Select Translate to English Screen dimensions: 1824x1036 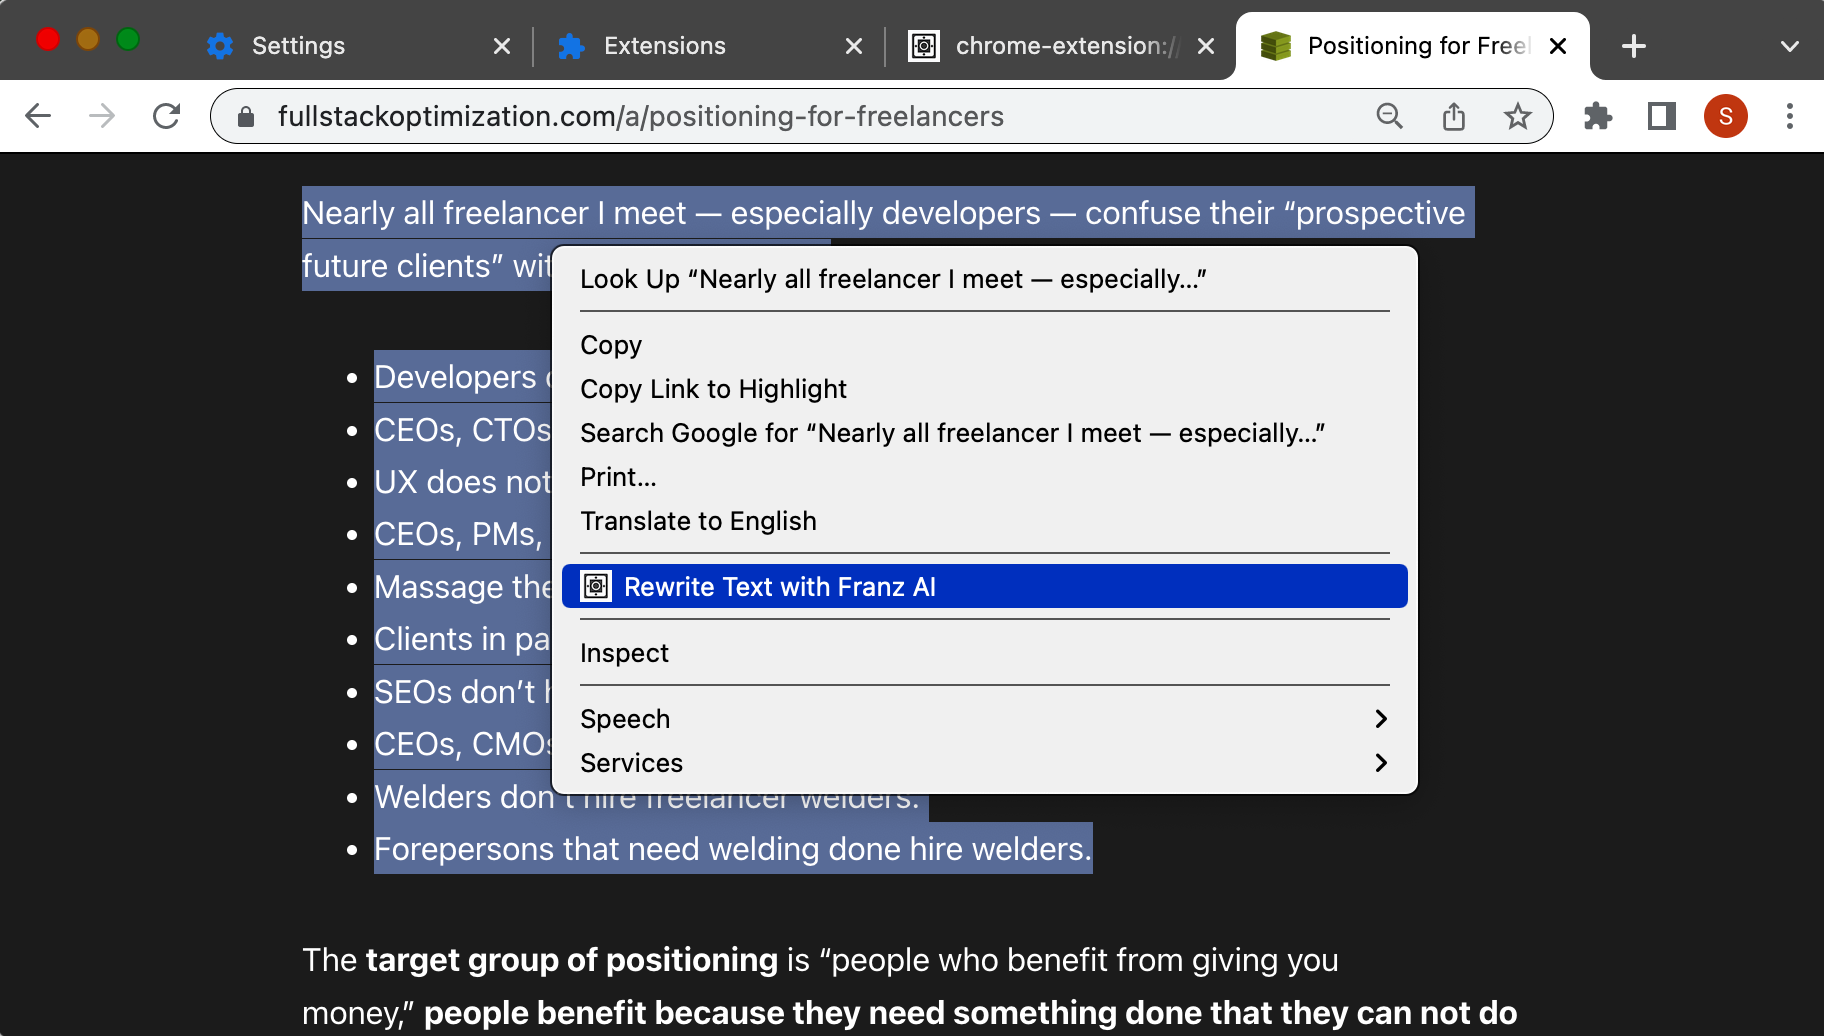(985, 521)
